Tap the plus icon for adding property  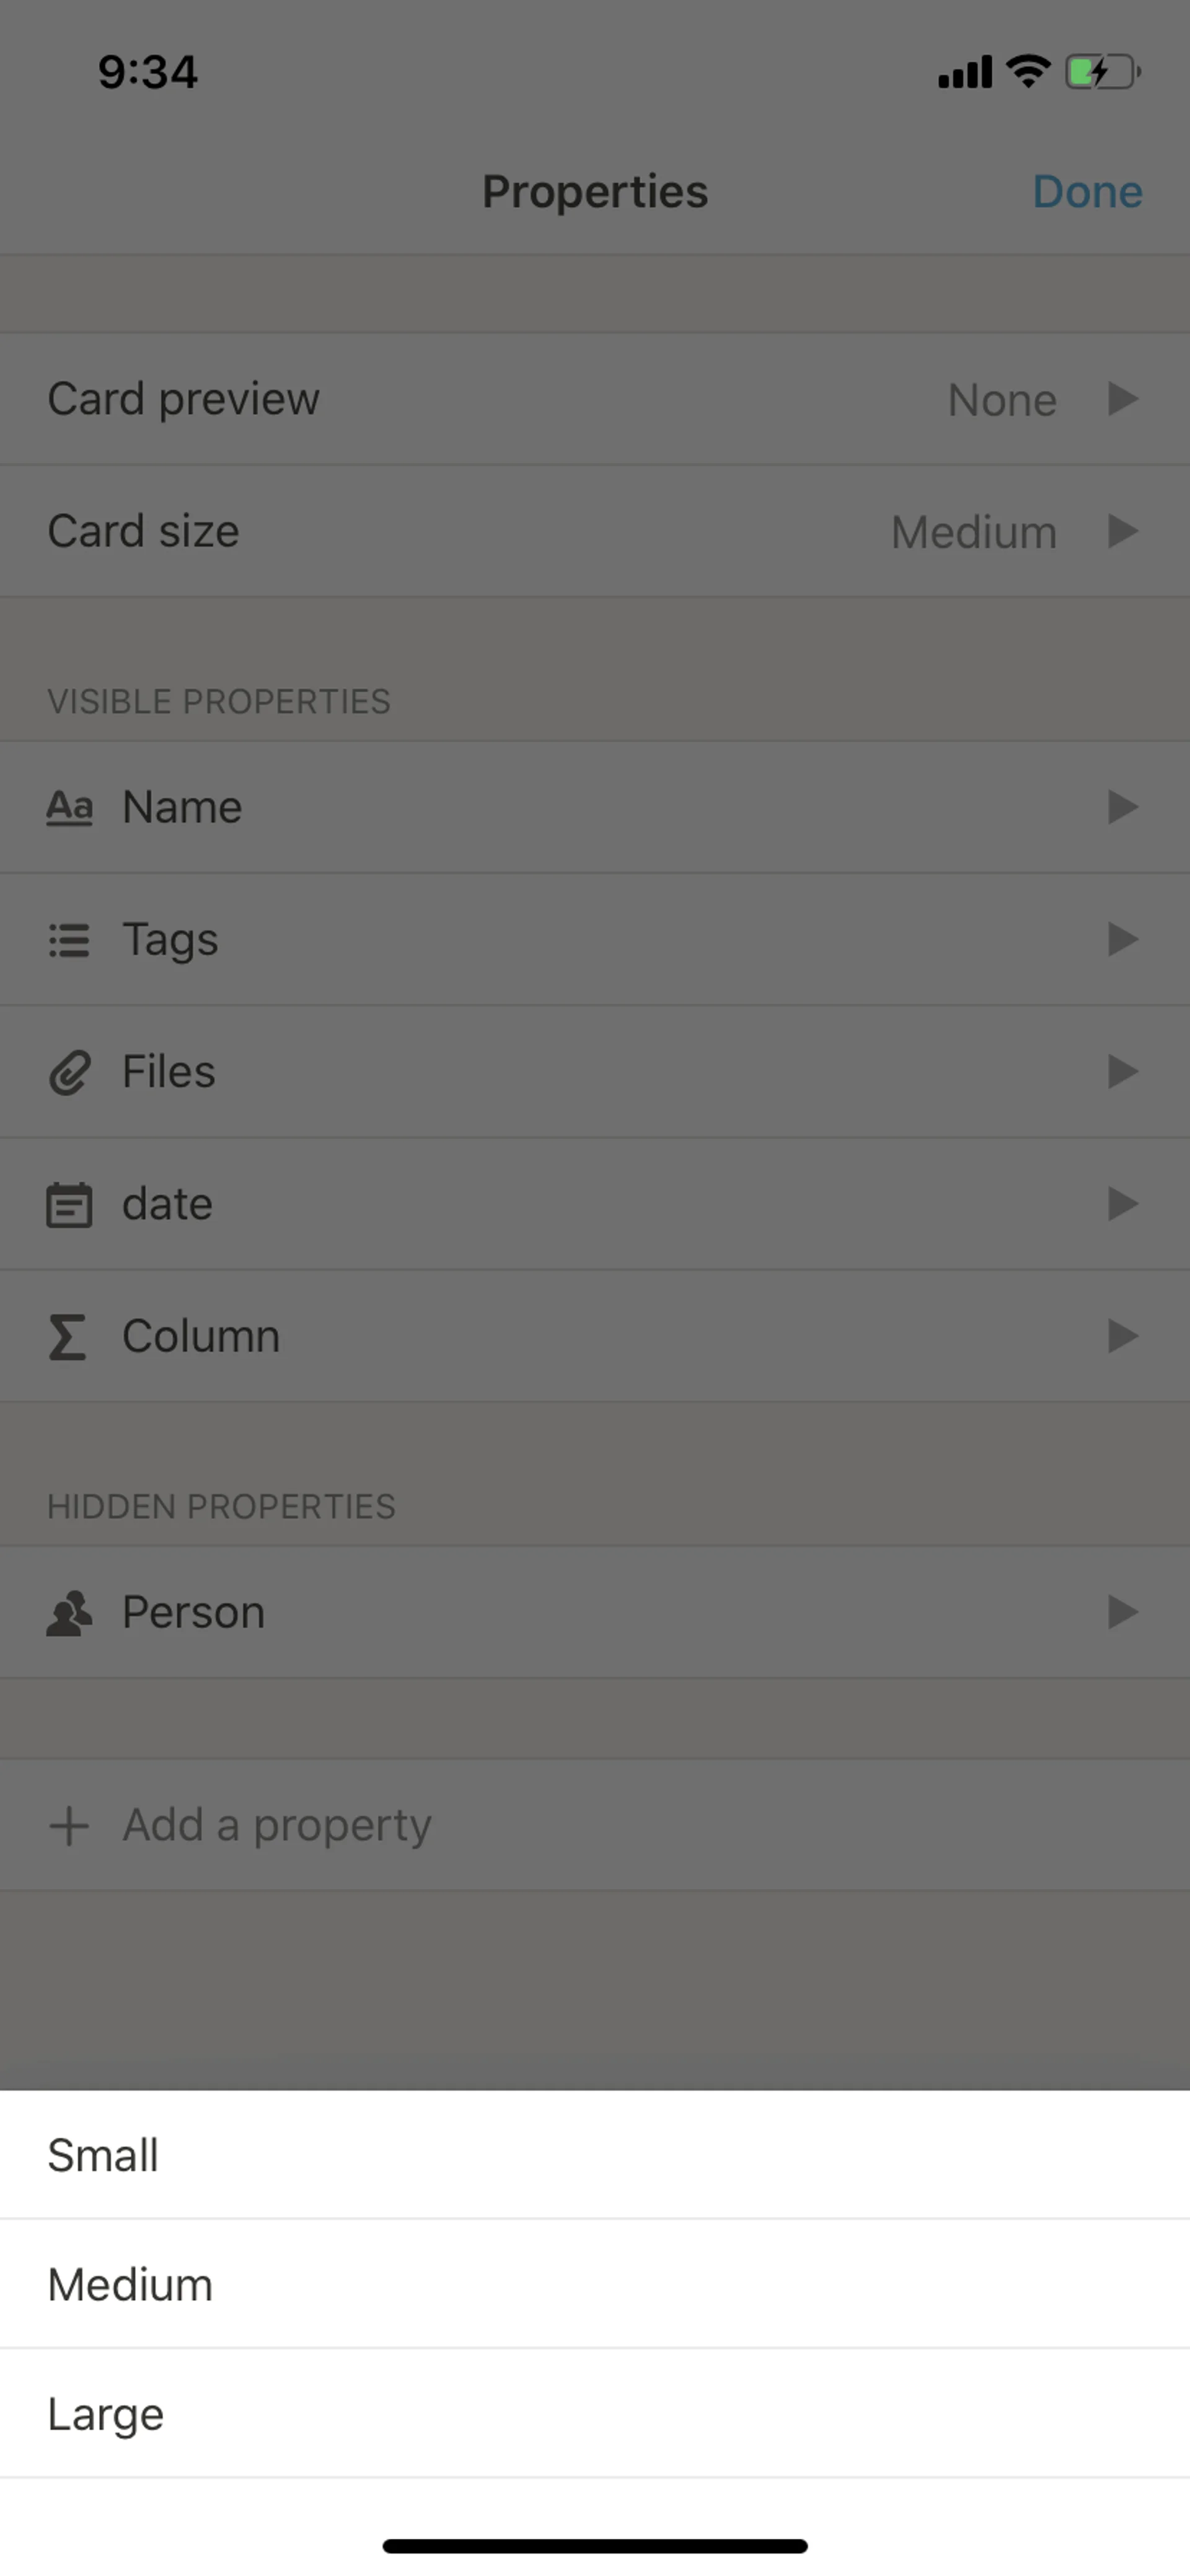[69, 1826]
